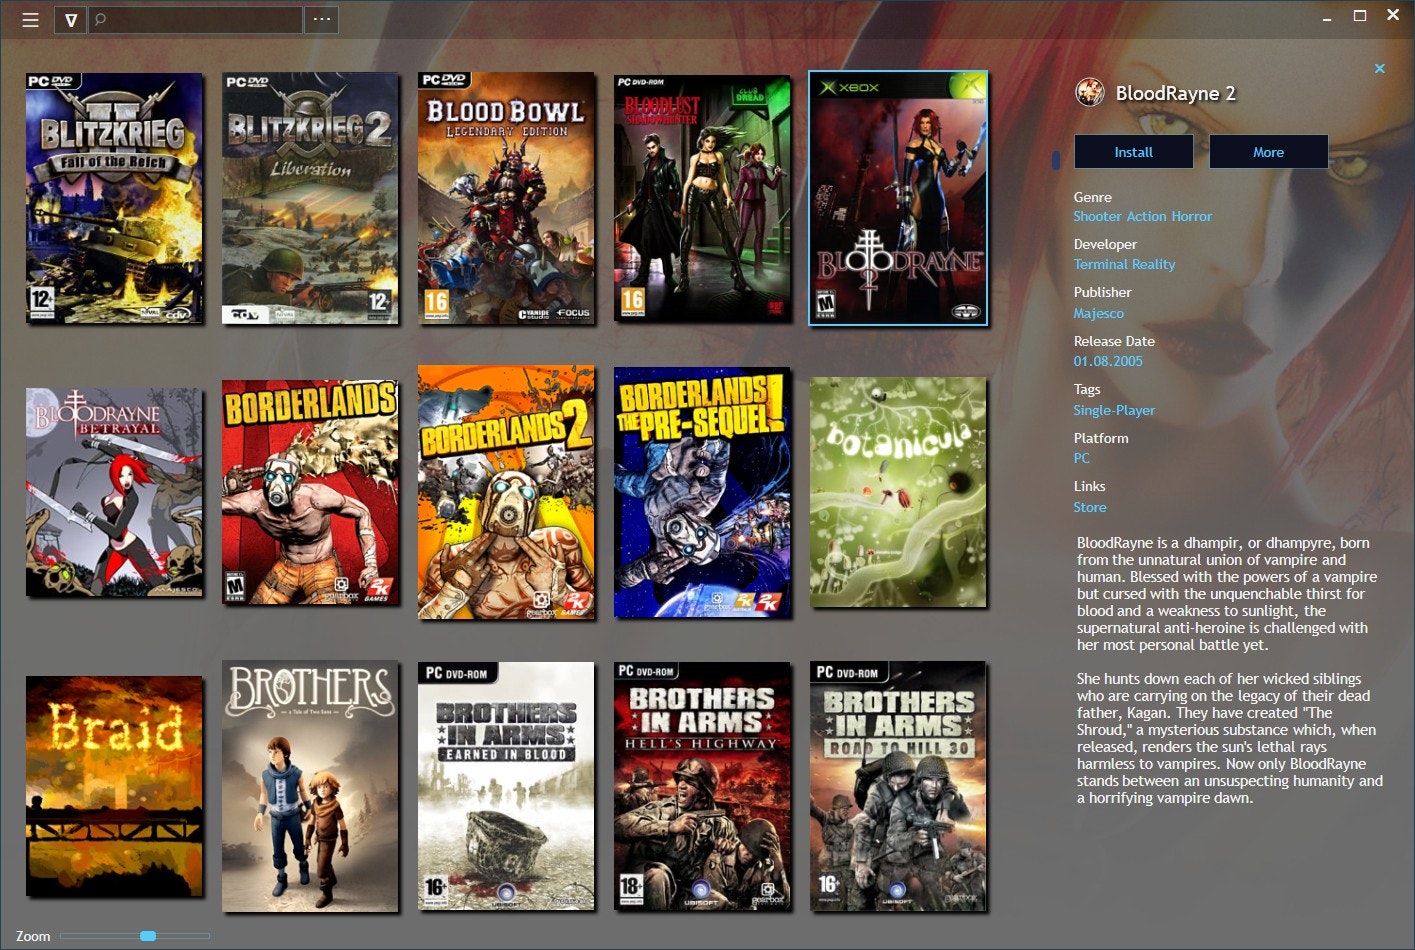This screenshot has height=950, width=1415.
Task: Close the BloodRayne 2 details panel
Action: pyautogui.click(x=1380, y=68)
